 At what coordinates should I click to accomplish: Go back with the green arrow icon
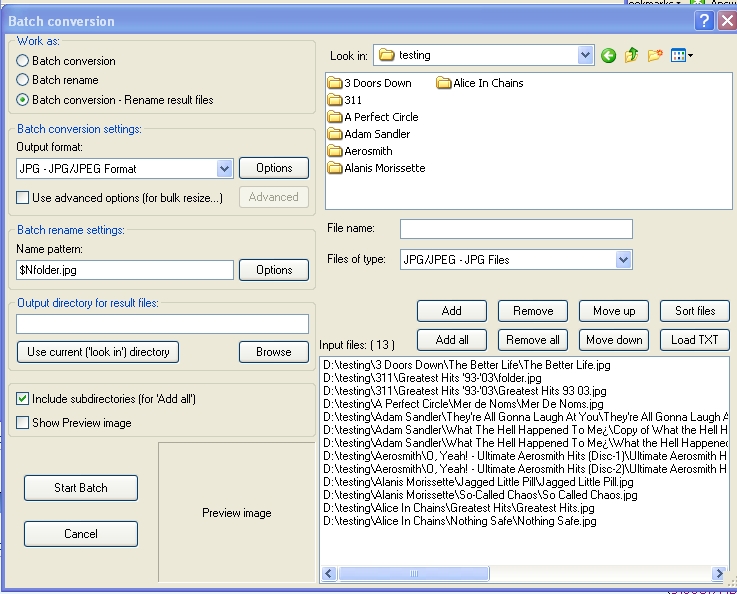tap(608, 56)
